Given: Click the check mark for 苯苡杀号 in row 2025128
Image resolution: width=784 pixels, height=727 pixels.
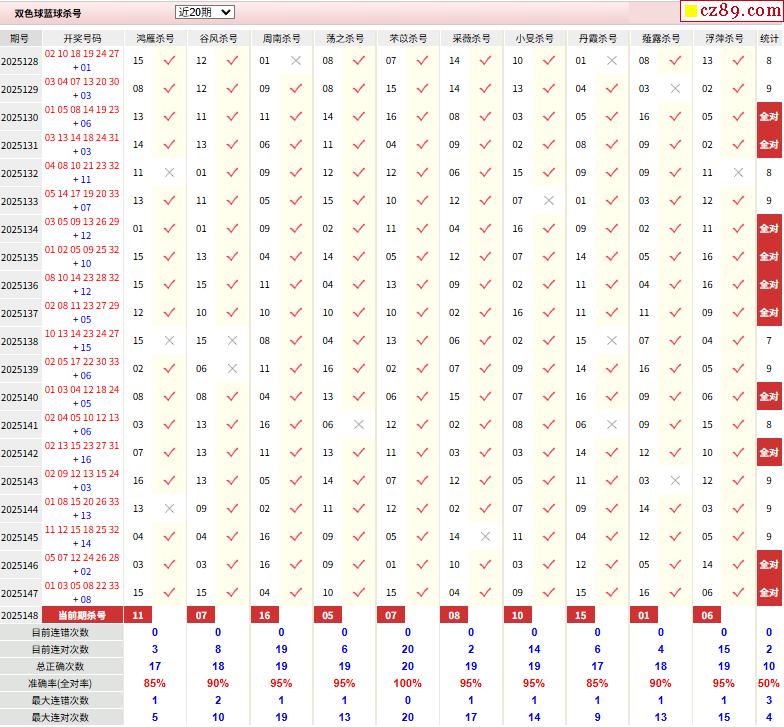Looking at the screenshot, I should tap(422, 61).
